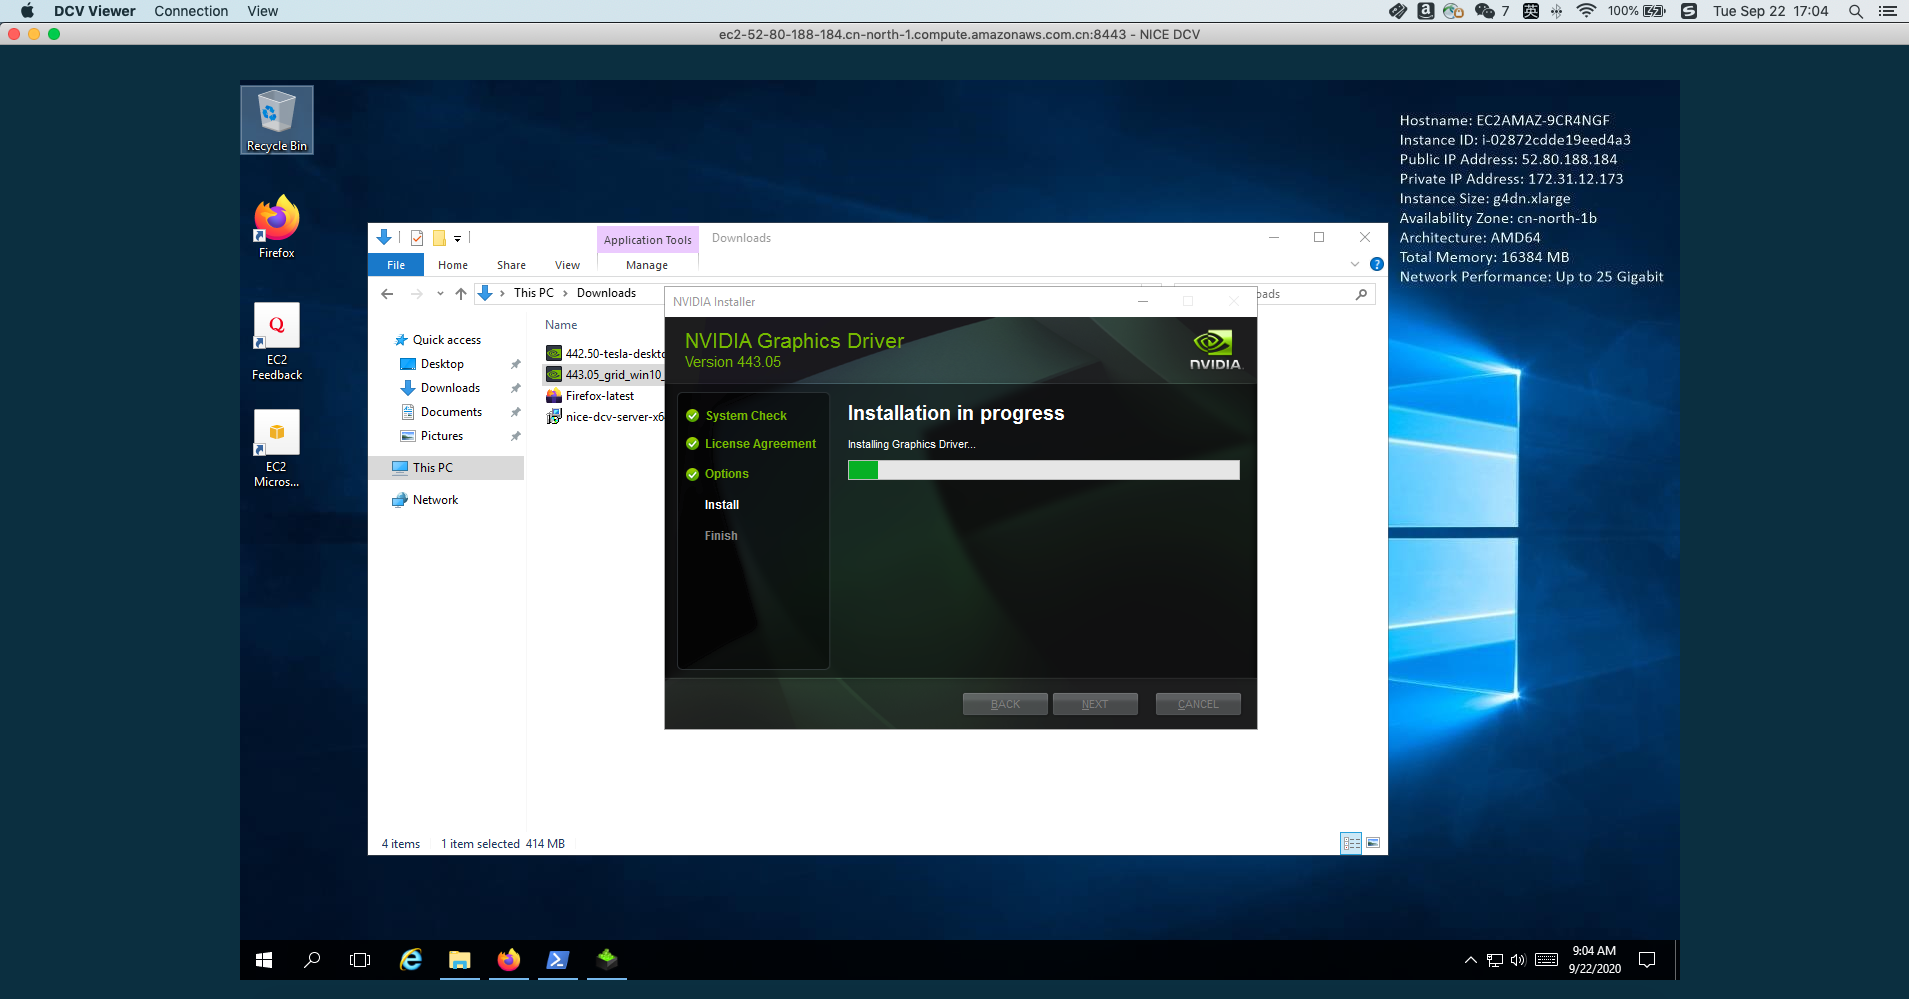
Task: Open the Connection menu in DCV Viewer
Action: [x=191, y=11]
